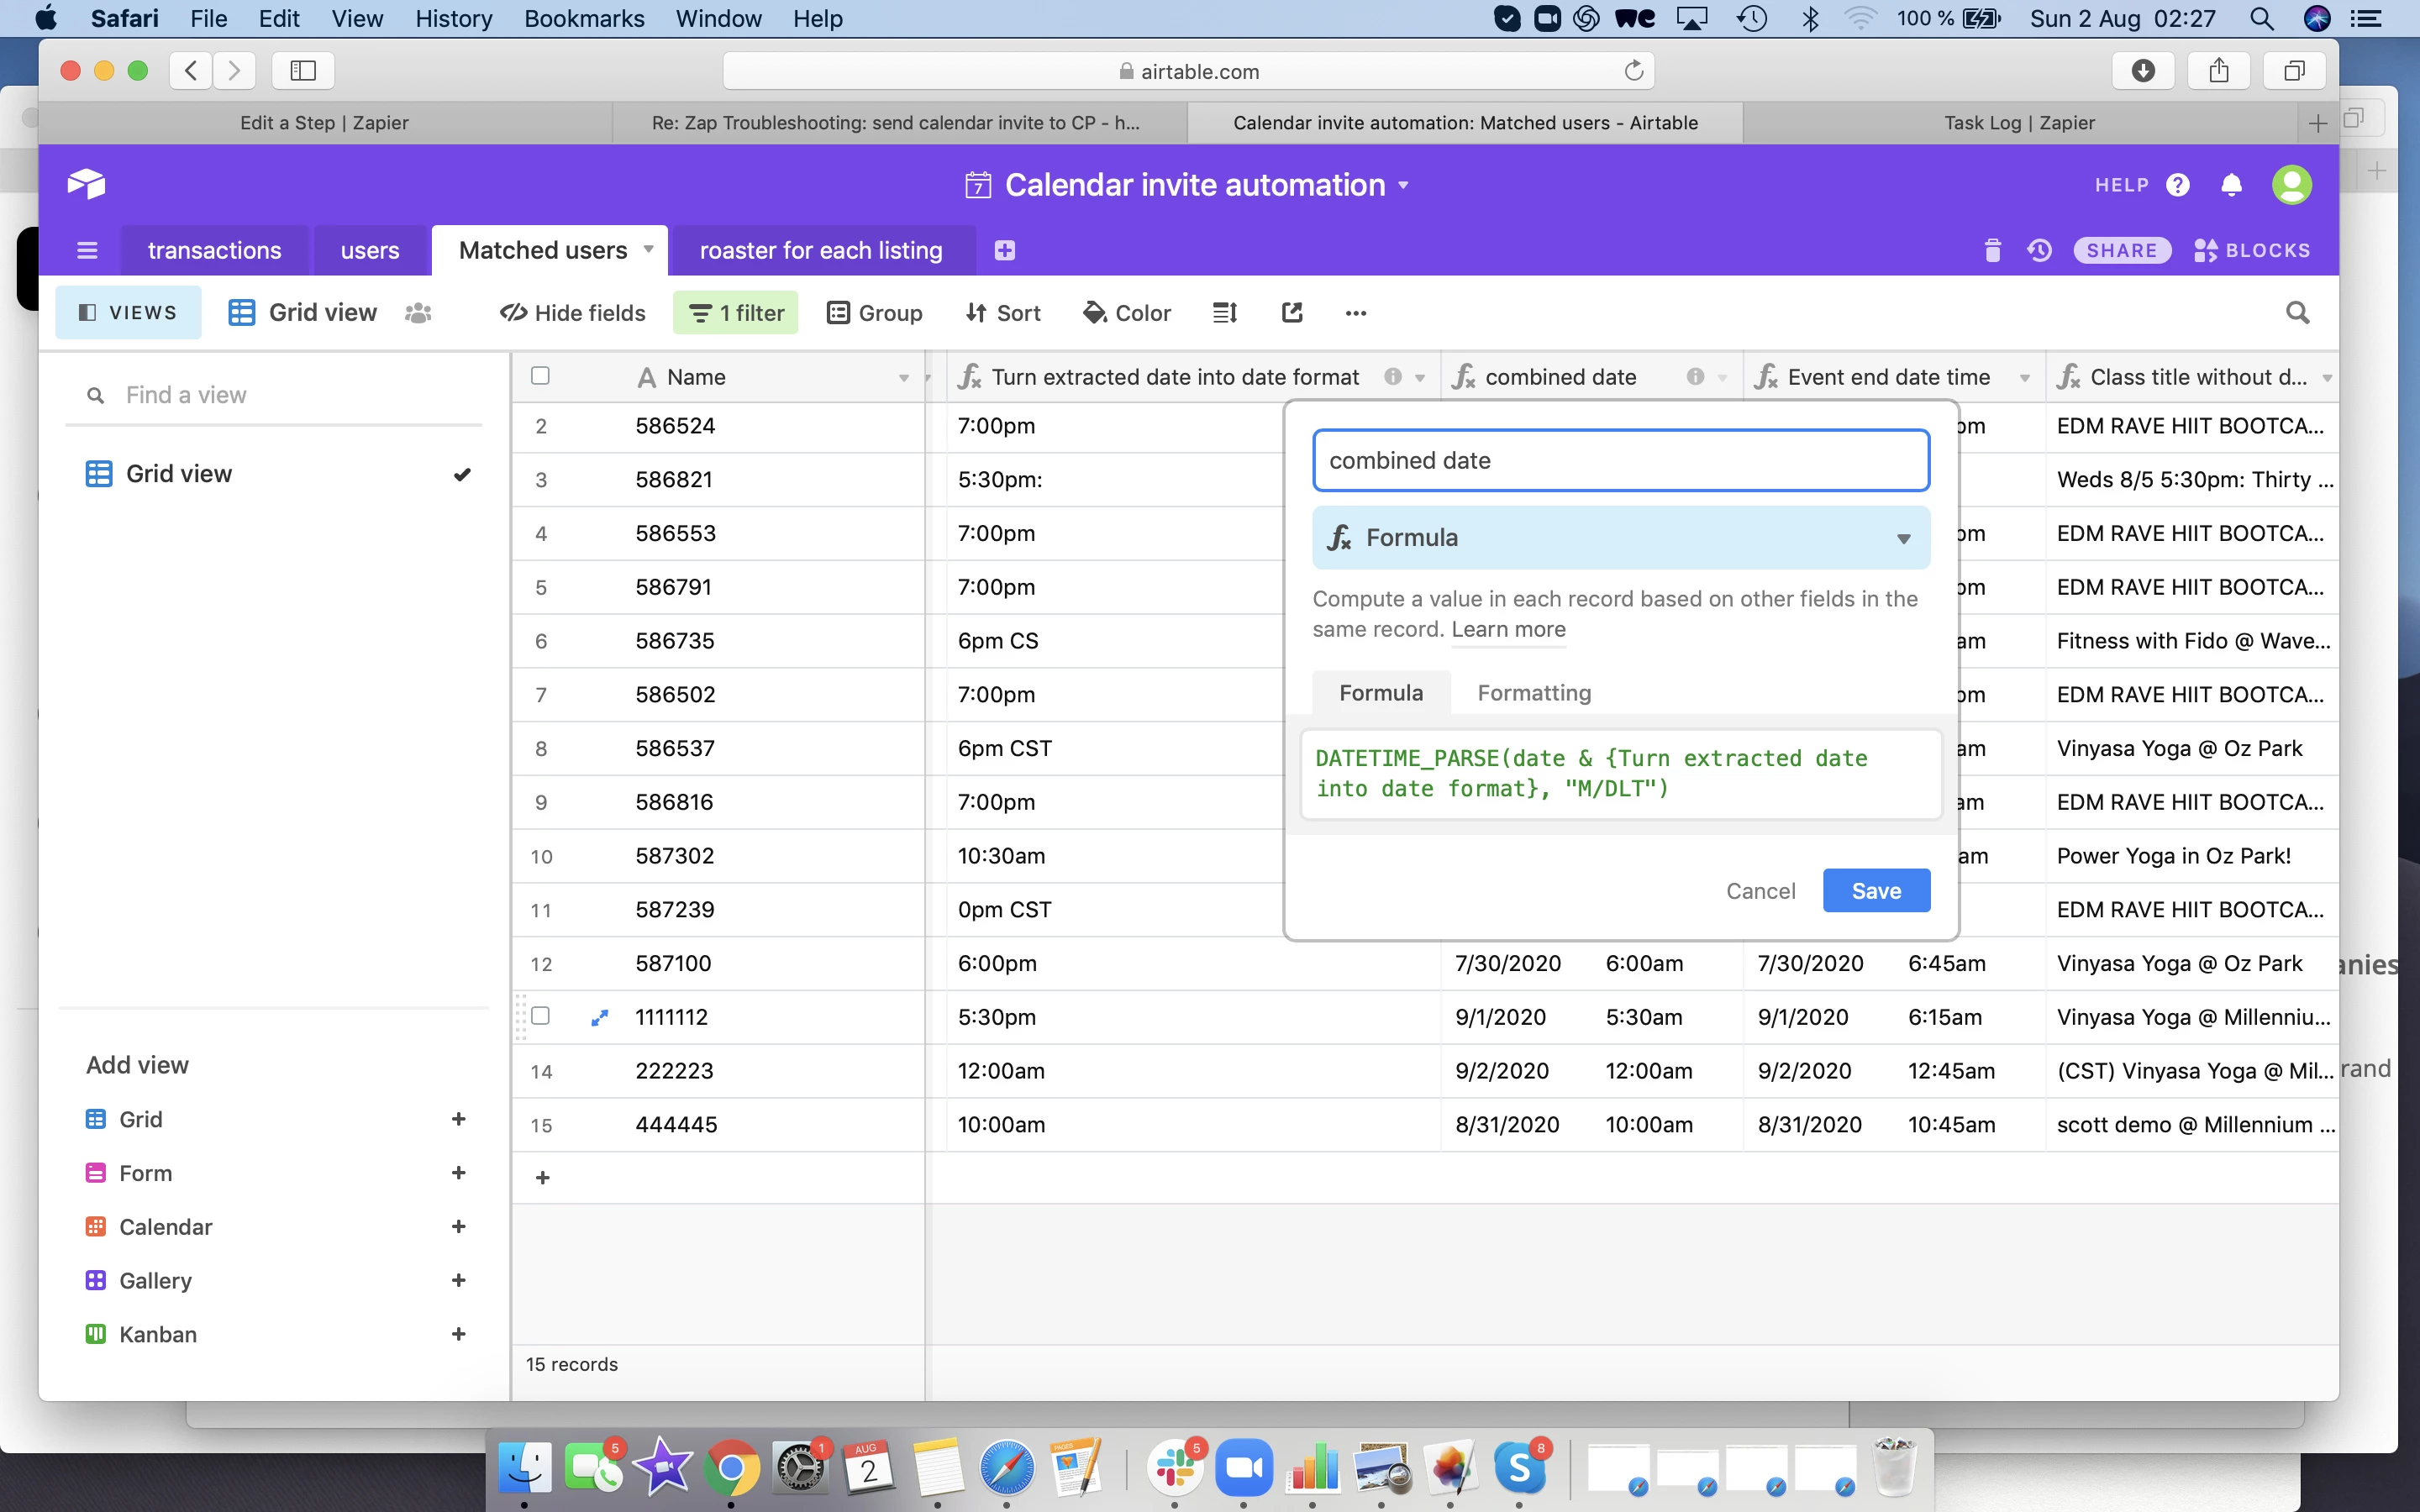Open the base history clock icon

(x=2039, y=250)
